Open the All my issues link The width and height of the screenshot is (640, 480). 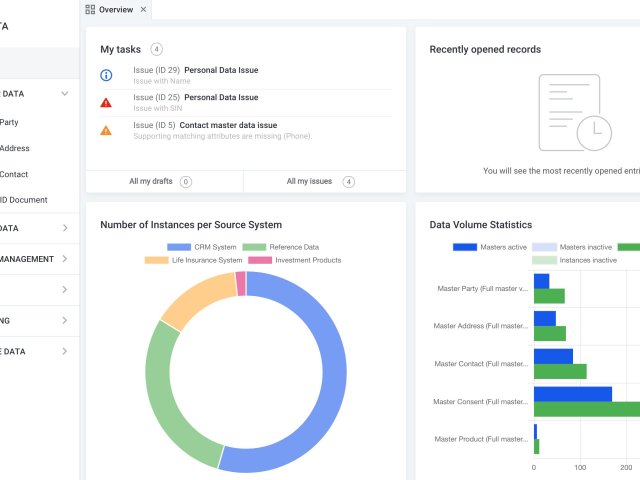[308, 182]
